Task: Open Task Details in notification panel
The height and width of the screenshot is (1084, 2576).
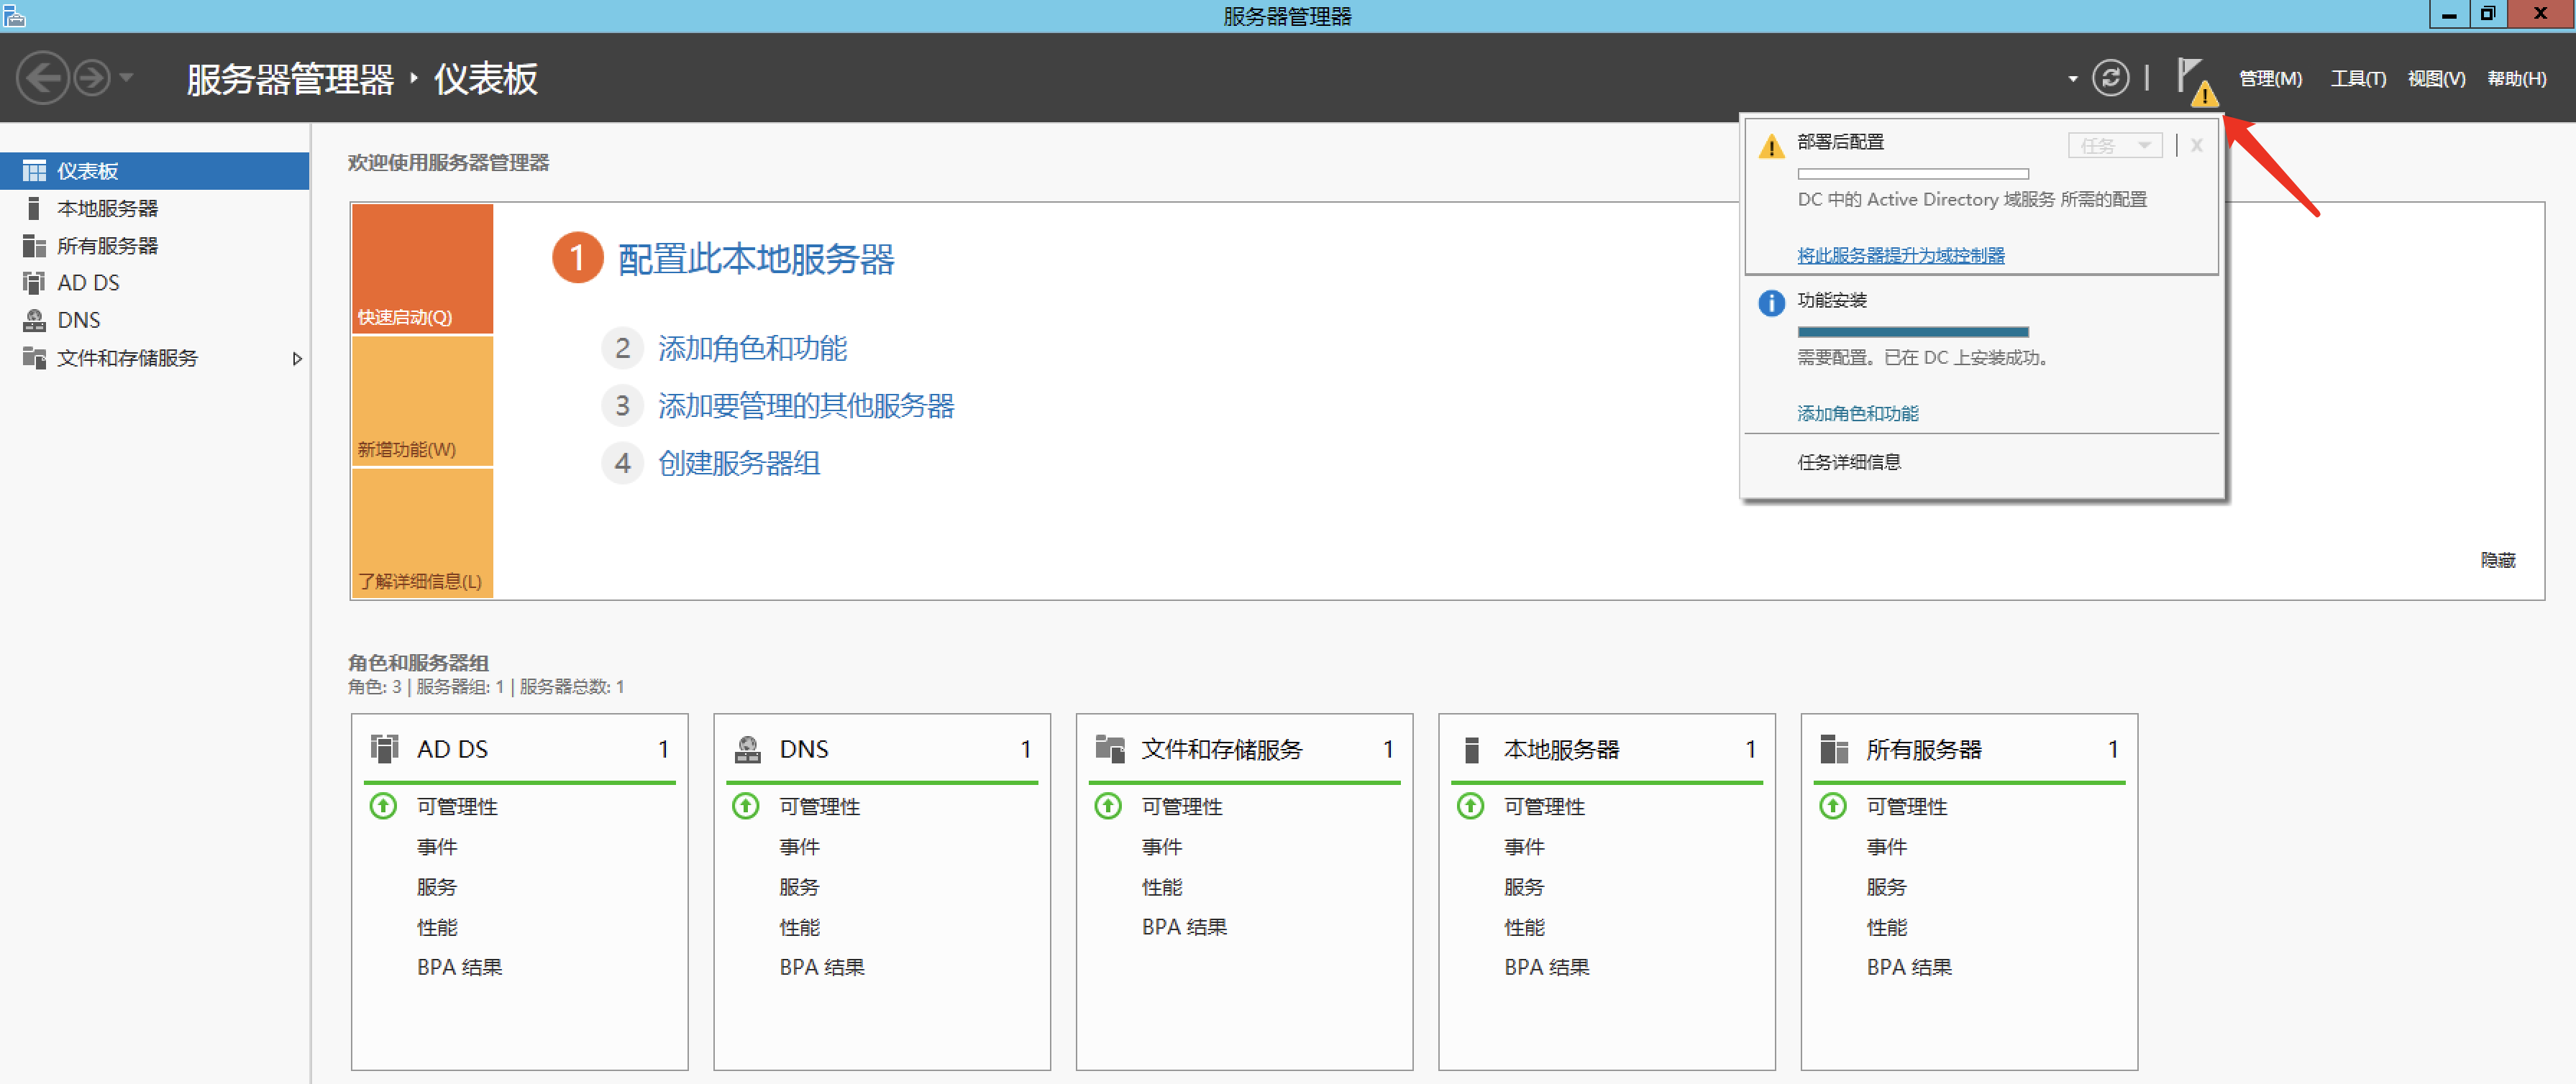Action: pyautogui.click(x=1849, y=462)
